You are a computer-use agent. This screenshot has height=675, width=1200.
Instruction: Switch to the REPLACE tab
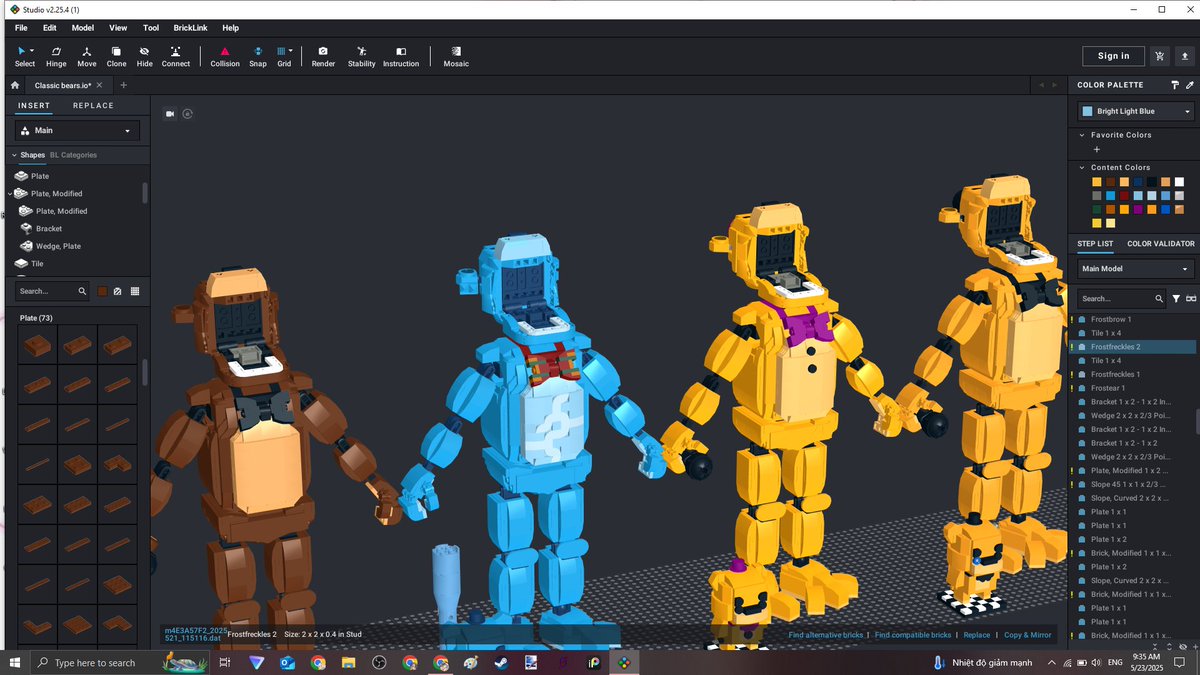tap(93, 106)
